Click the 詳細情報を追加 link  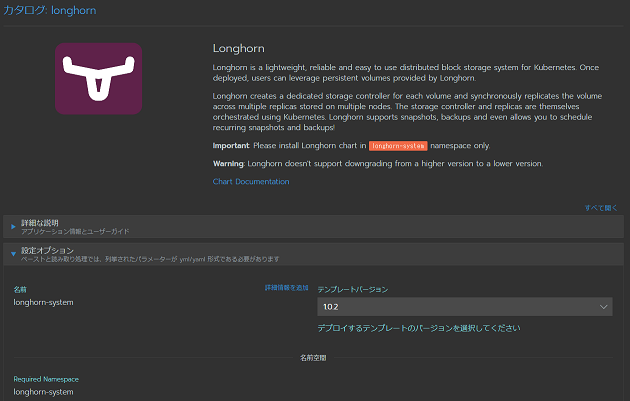286,288
